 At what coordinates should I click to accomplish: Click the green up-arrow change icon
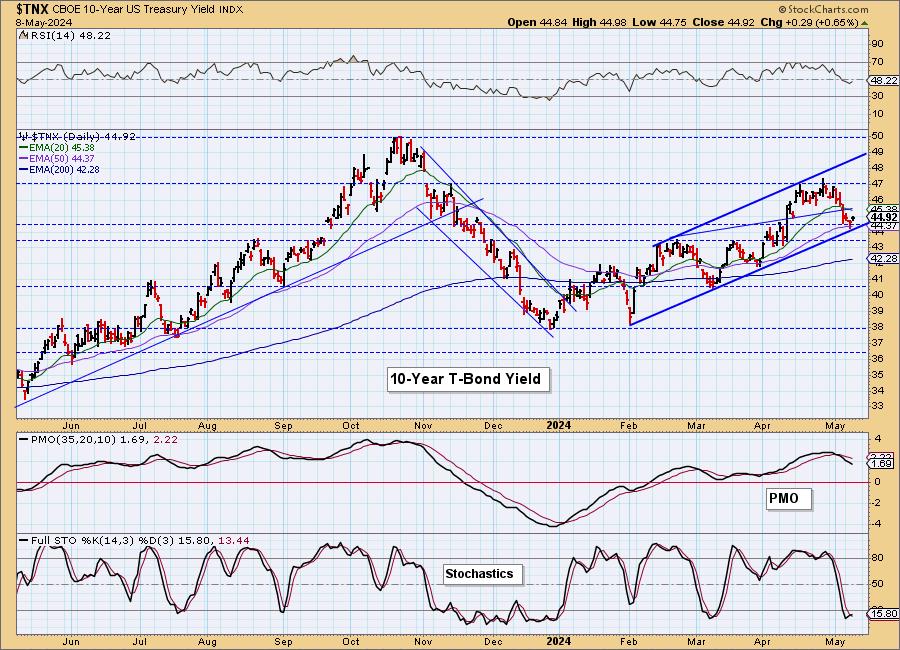(864, 23)
